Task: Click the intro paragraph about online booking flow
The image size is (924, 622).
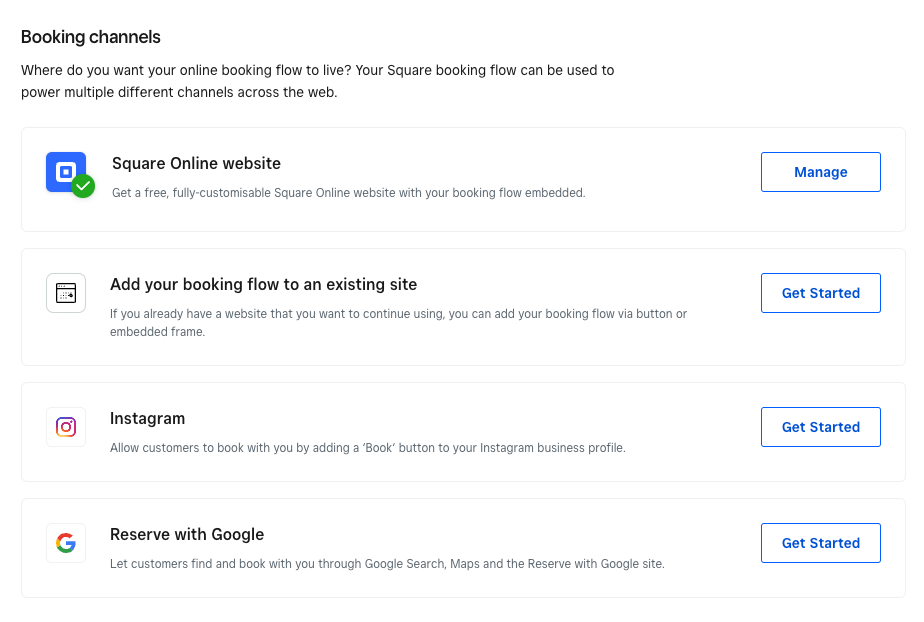Action: (x=317, y=81)
